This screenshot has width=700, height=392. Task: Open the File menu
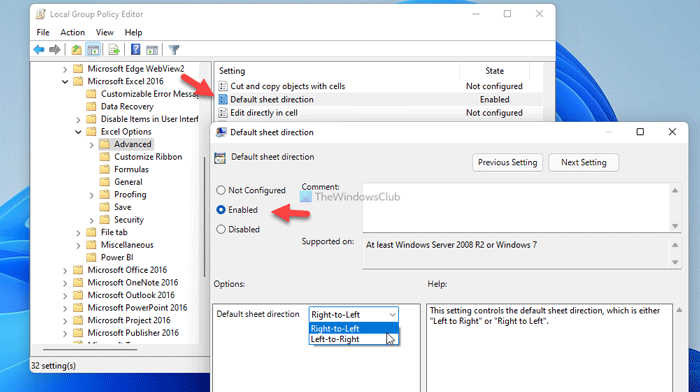43,33
